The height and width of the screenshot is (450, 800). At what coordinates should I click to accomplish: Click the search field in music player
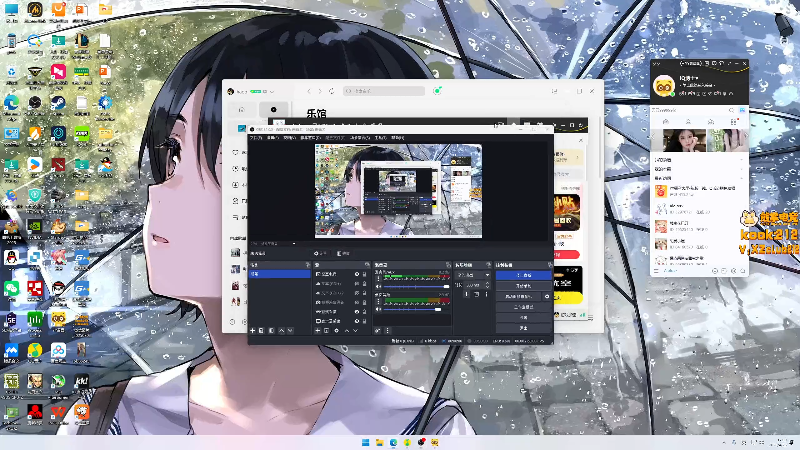coord(384,91)
